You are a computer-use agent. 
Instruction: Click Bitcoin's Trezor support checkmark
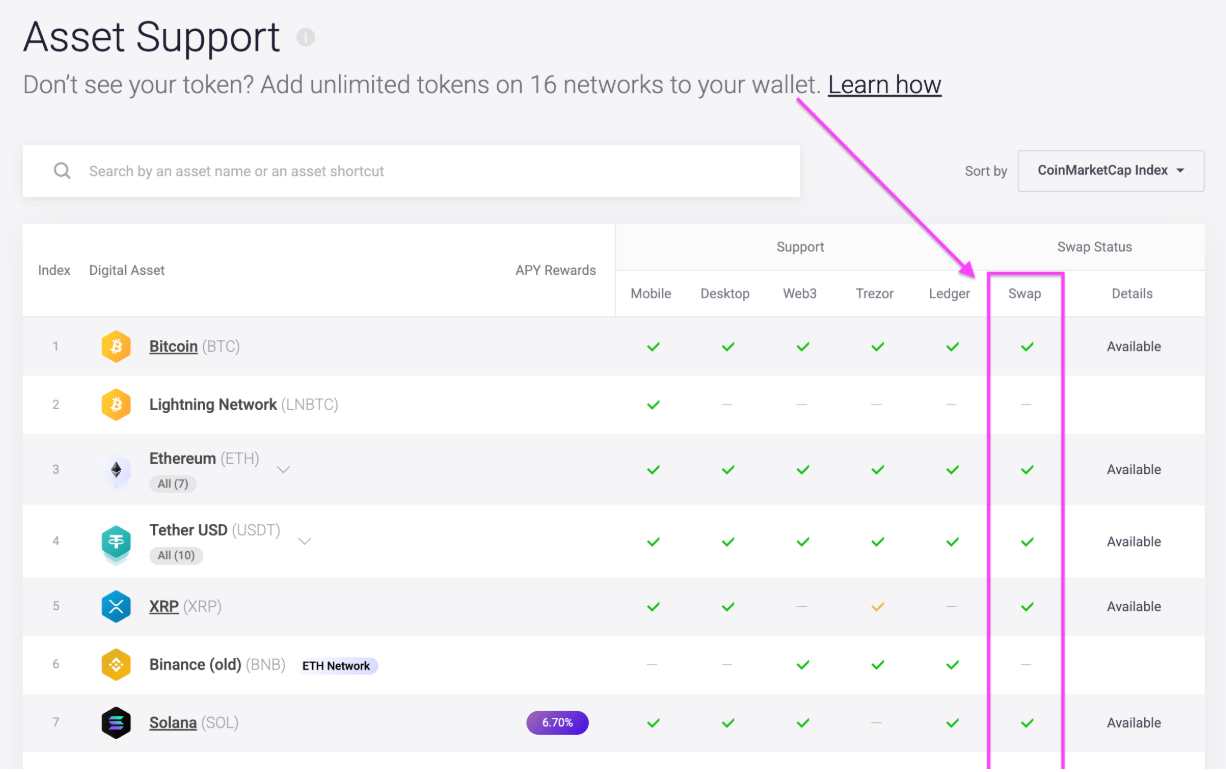(877, 347)
